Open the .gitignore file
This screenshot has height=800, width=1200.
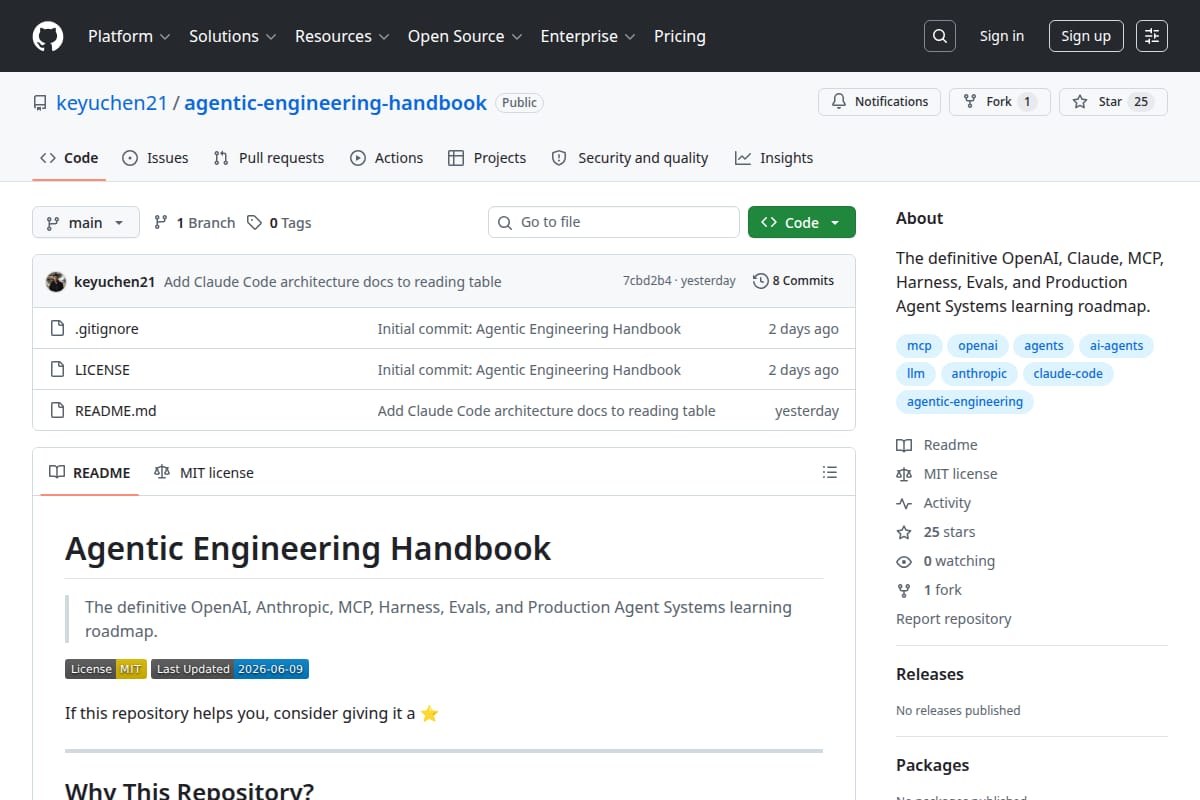tap(107, 329)
